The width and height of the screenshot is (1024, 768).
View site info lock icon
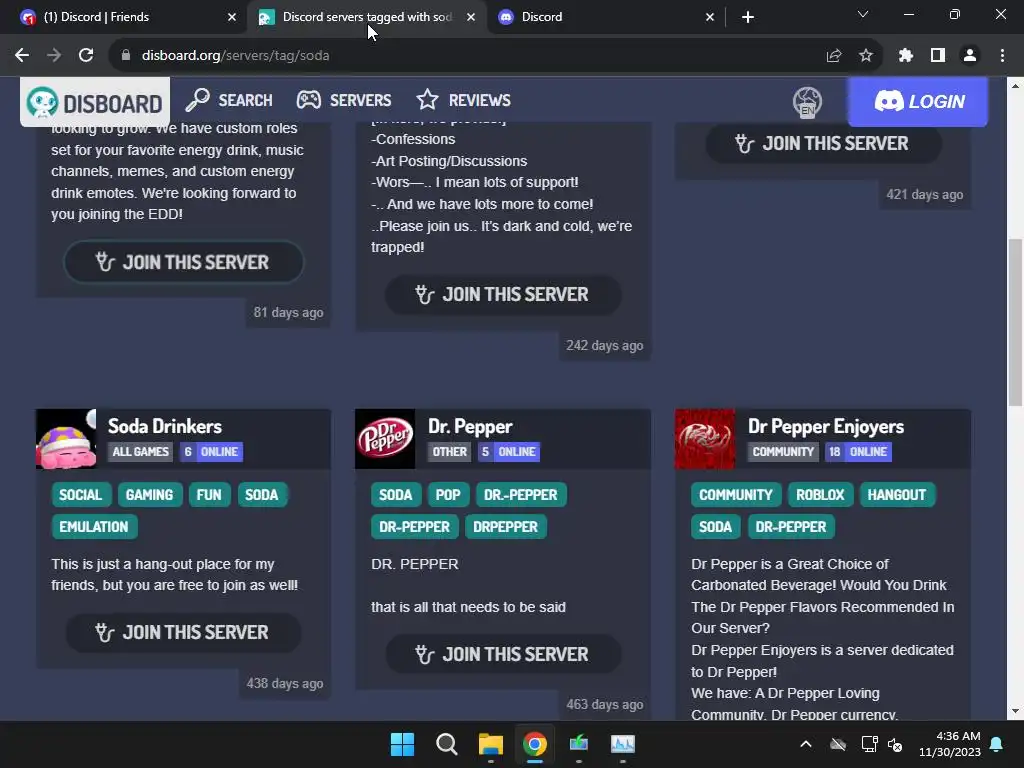[x=126, y=56]
